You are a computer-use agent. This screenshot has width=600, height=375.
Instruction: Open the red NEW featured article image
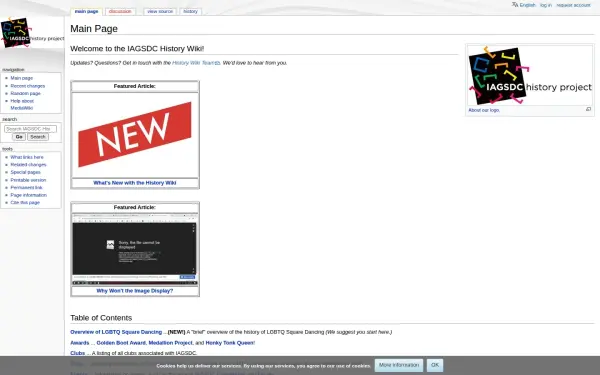(135, 135)
